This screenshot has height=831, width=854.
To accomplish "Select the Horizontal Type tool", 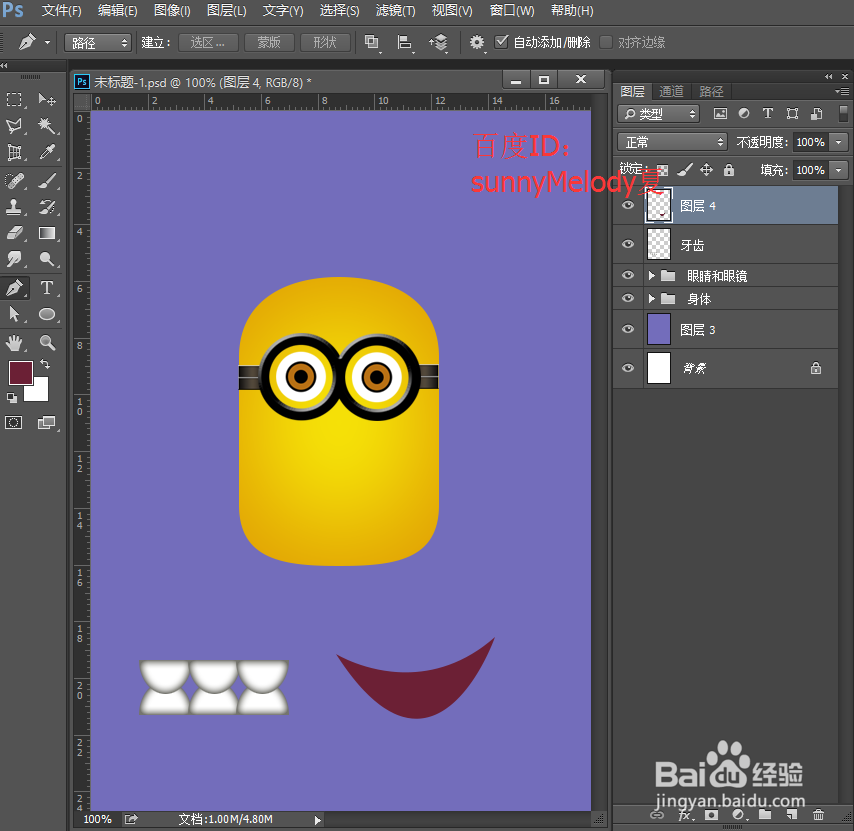I will coord(47,287).
